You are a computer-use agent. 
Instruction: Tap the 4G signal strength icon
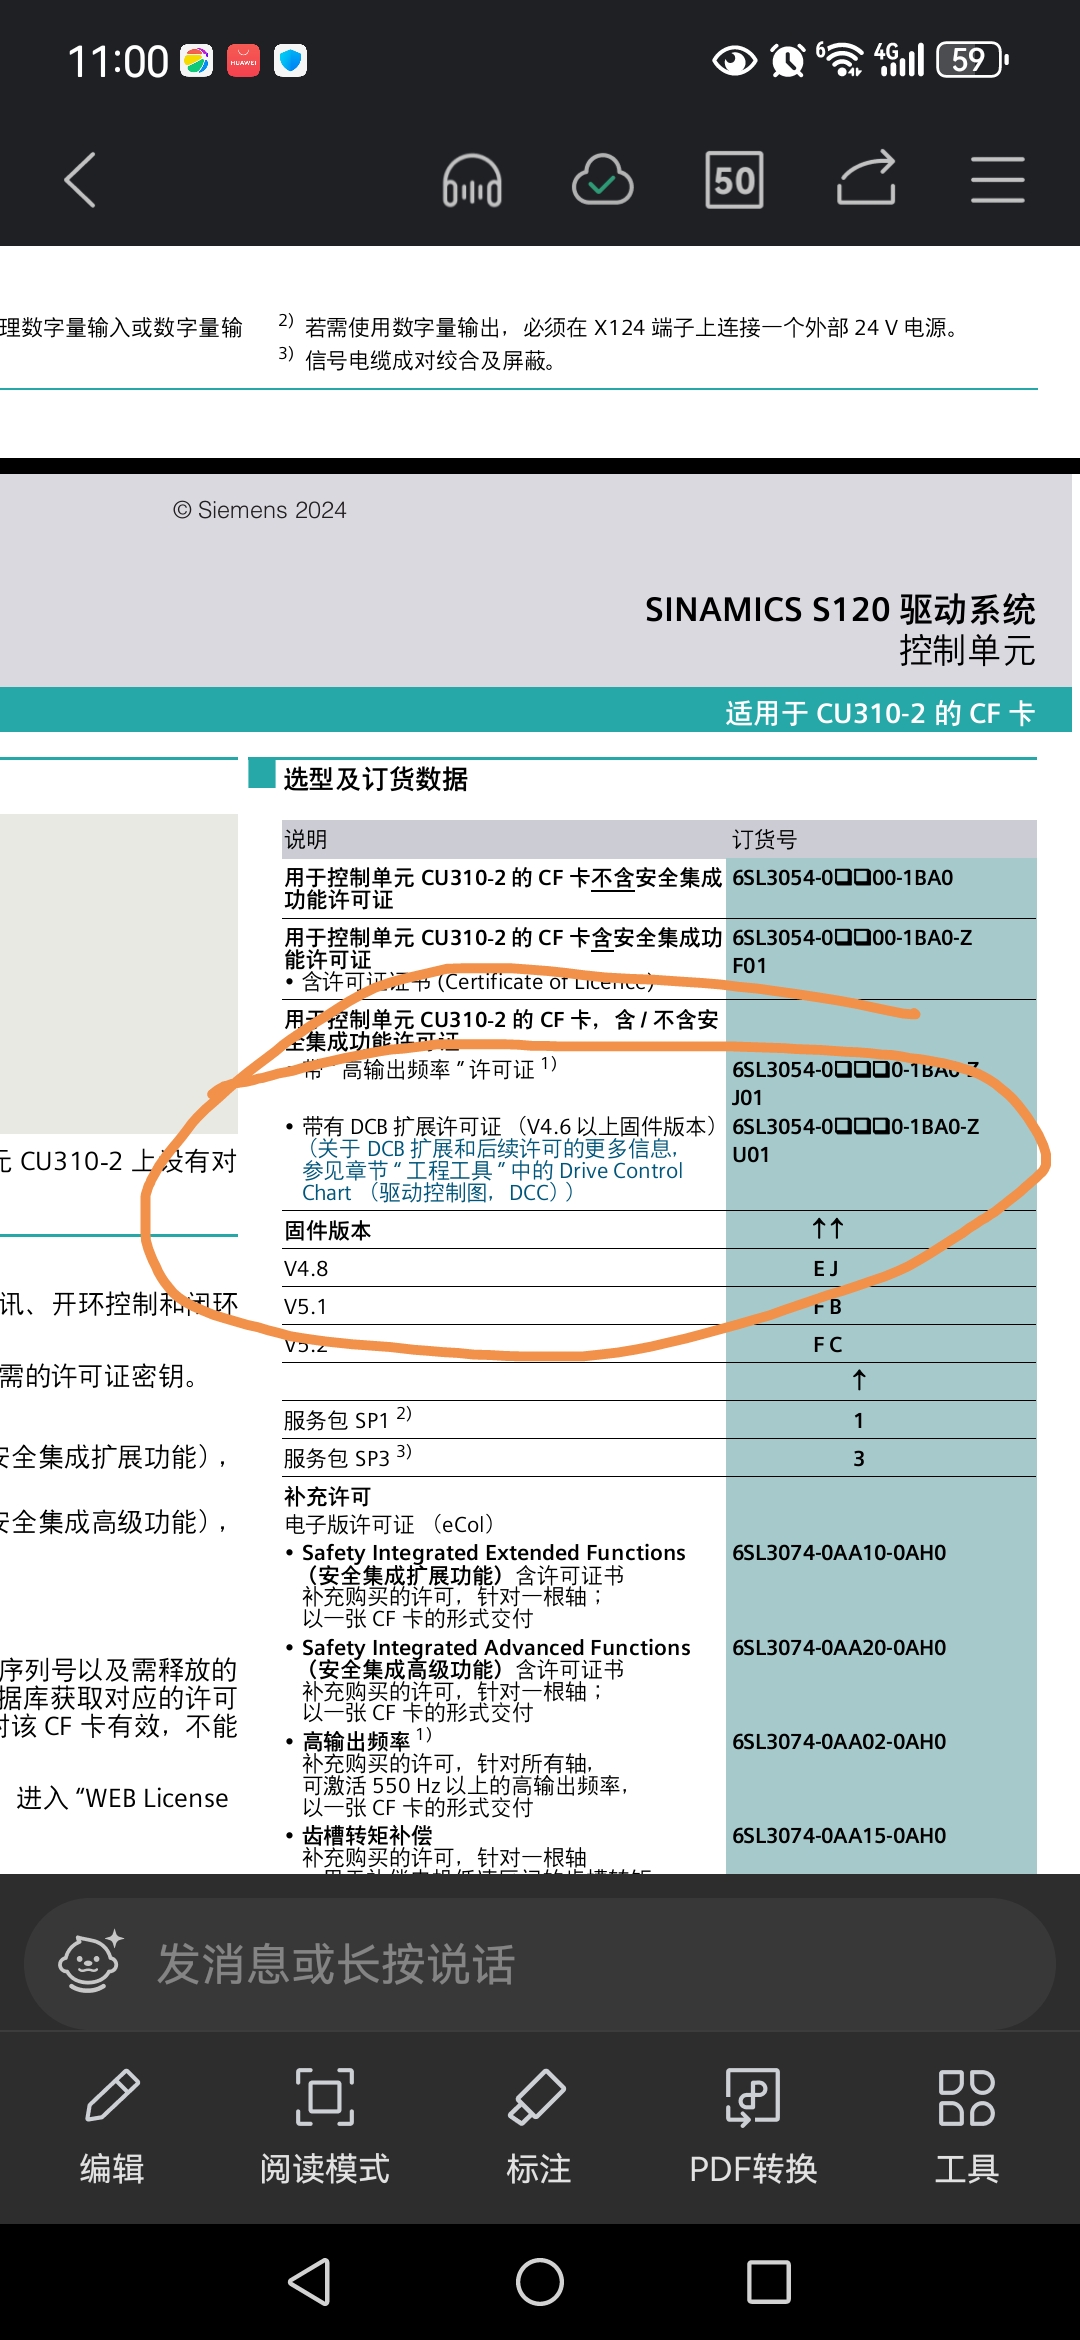899,59
